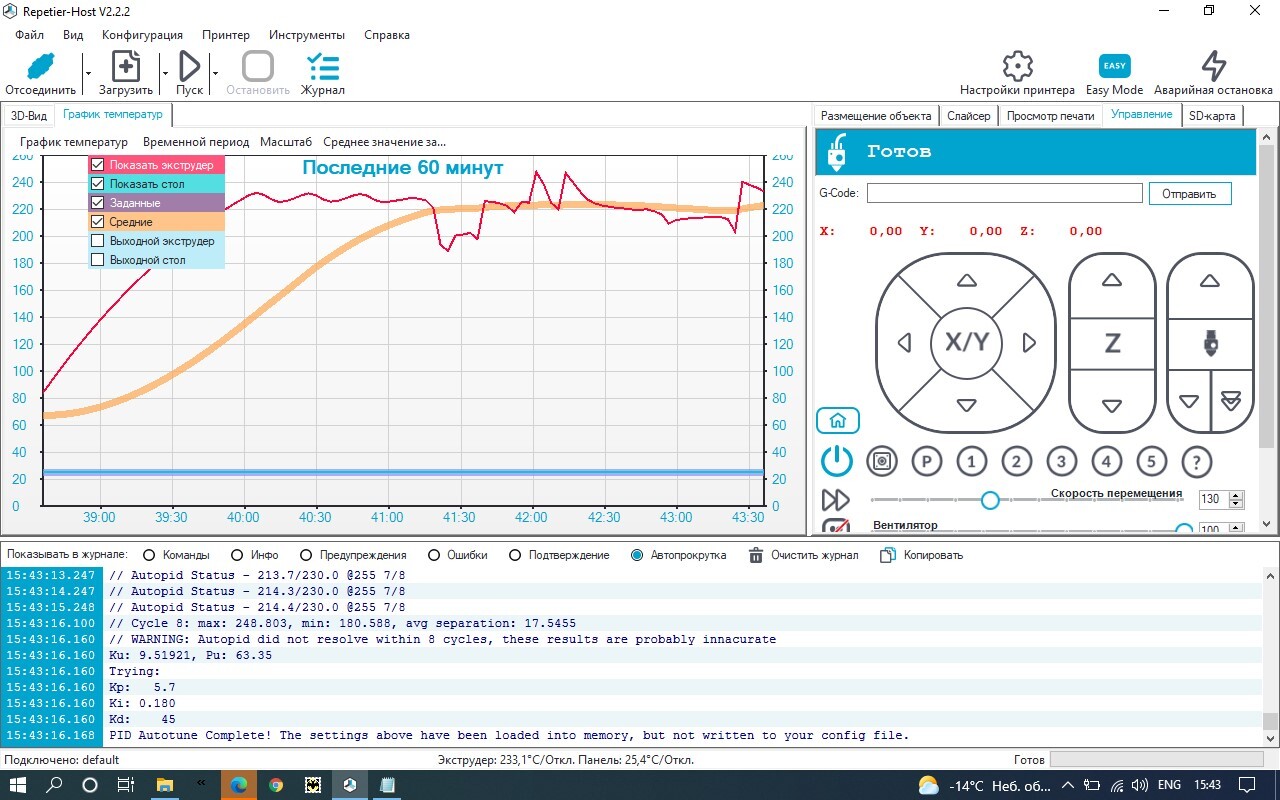
Task: Uncheck the Средние checkbox
Action: (97, 222)
